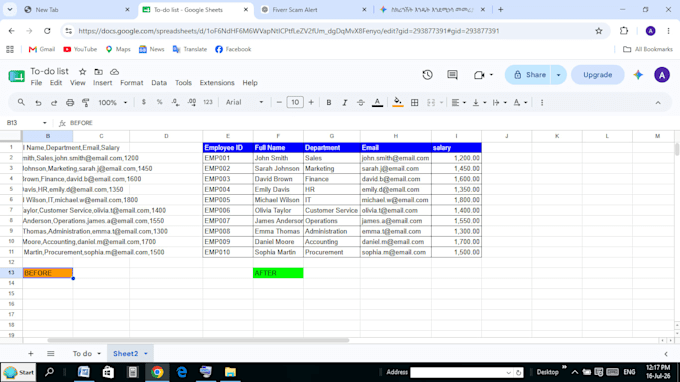Open horizontal align dropdown
Viewport: 680px width, 382px height.
point(458,102)
